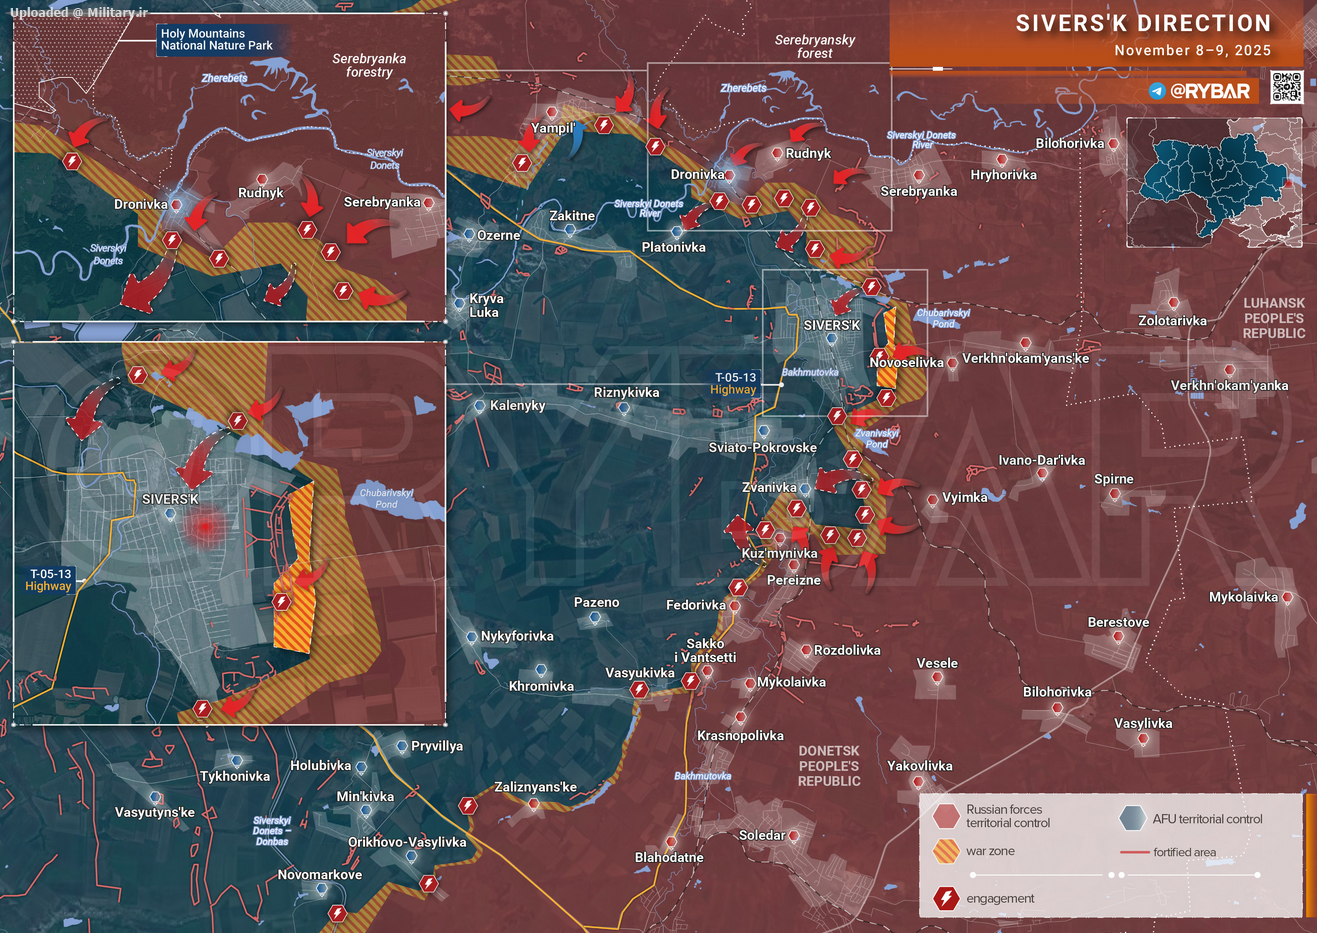Open the @RYBAR channel link
This screenshot has height=933, width=1317.
tap(1210, 91)
